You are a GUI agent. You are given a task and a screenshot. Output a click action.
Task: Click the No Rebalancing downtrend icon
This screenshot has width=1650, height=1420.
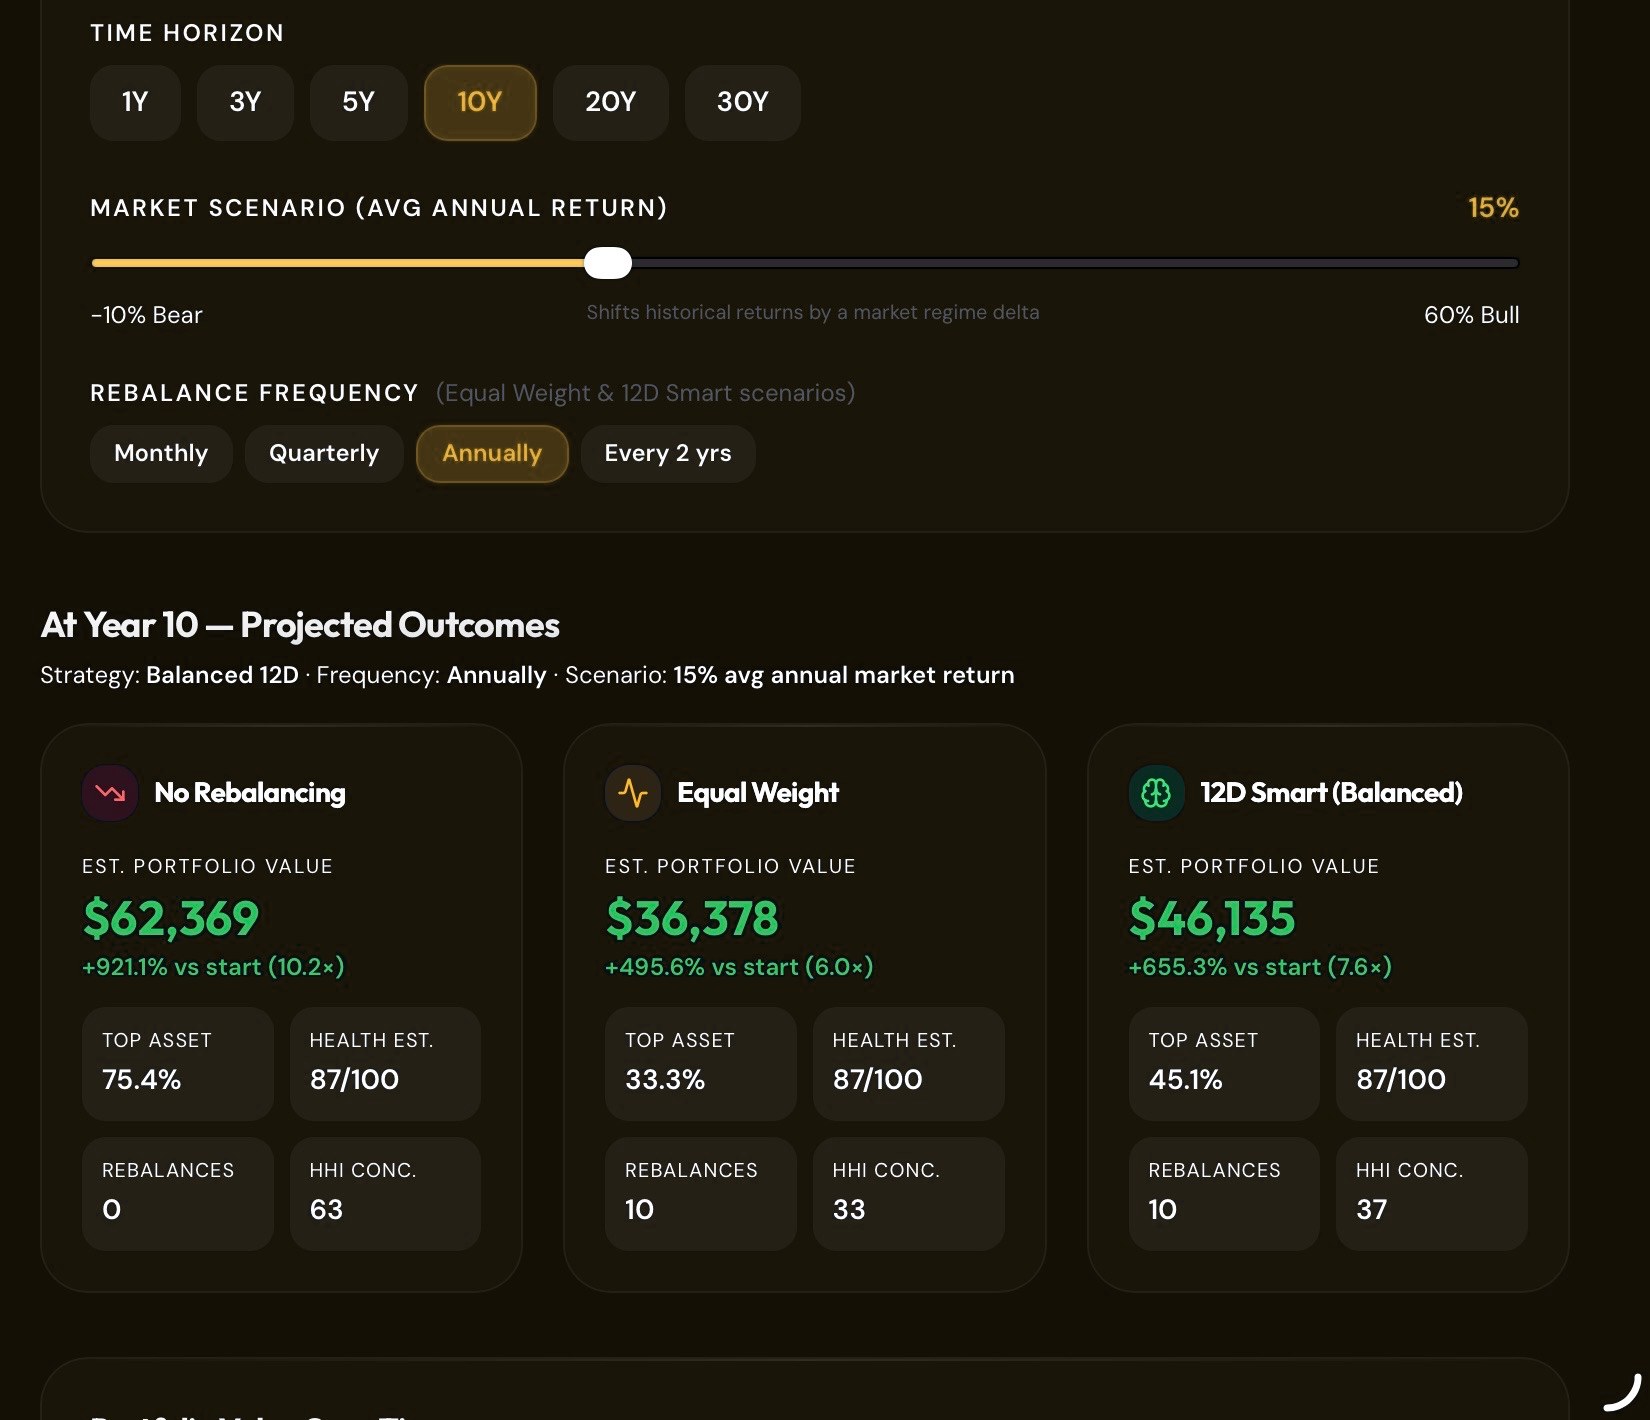tap(110, 793)
